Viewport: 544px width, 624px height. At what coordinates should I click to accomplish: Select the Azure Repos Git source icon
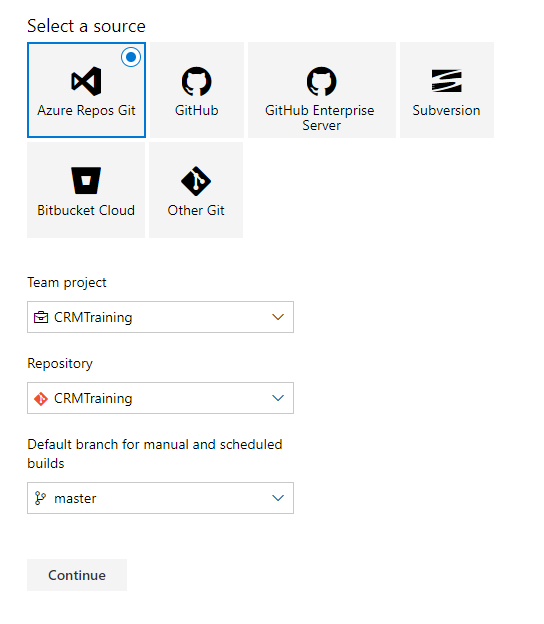click(86, 81)
